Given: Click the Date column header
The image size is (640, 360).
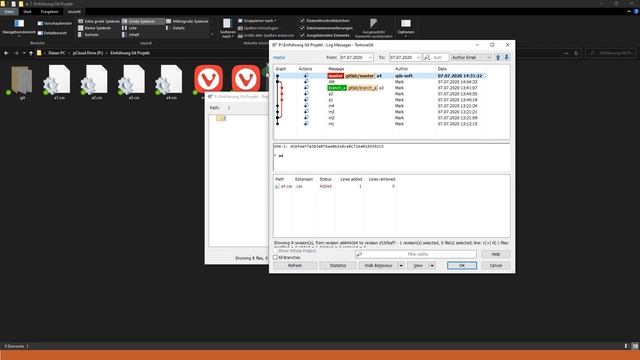Looking at the screenshot, I should pos(442,69).
